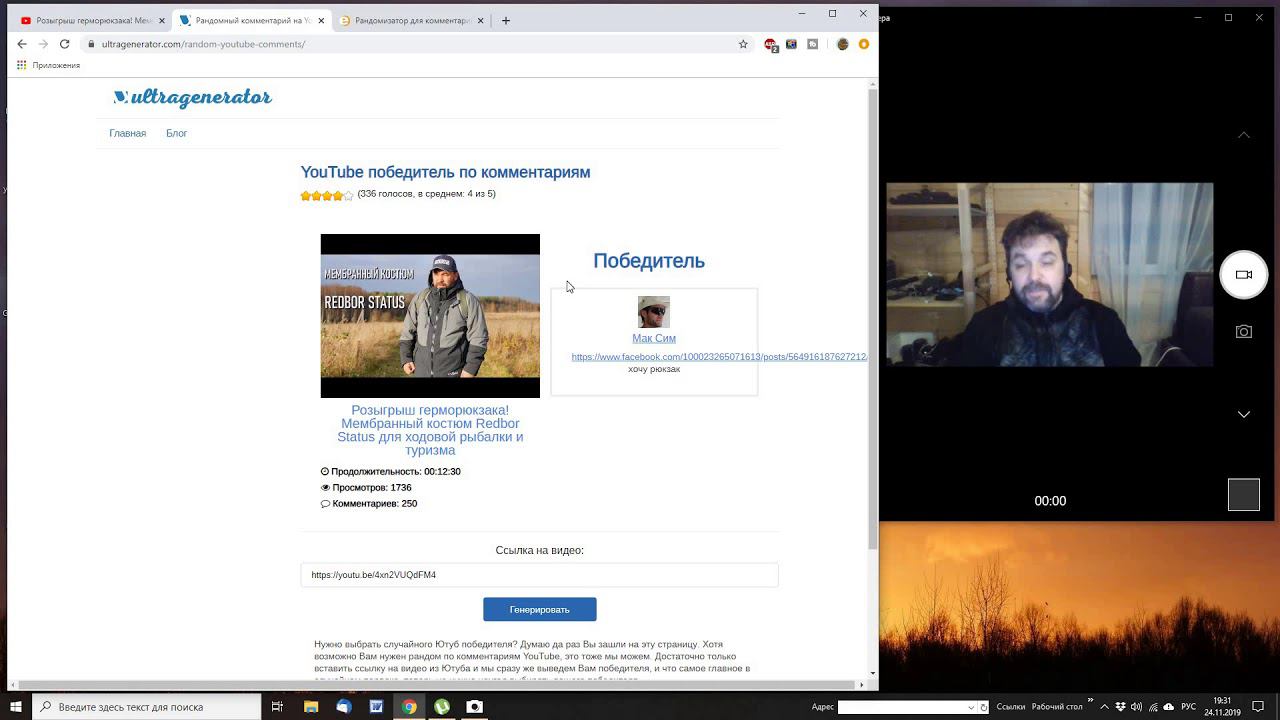Open the Розыгрыш гермоpюкзака video title link

click(x=430, y=430)
